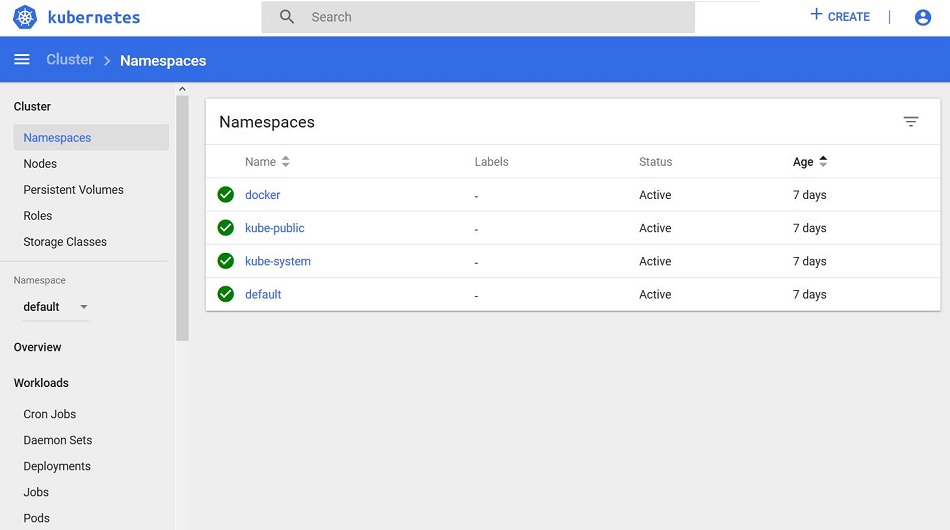This screenshot has height=530, width=950.
Task: Open Daemon Sets under Workloads
Action: [x=58, y=440]
